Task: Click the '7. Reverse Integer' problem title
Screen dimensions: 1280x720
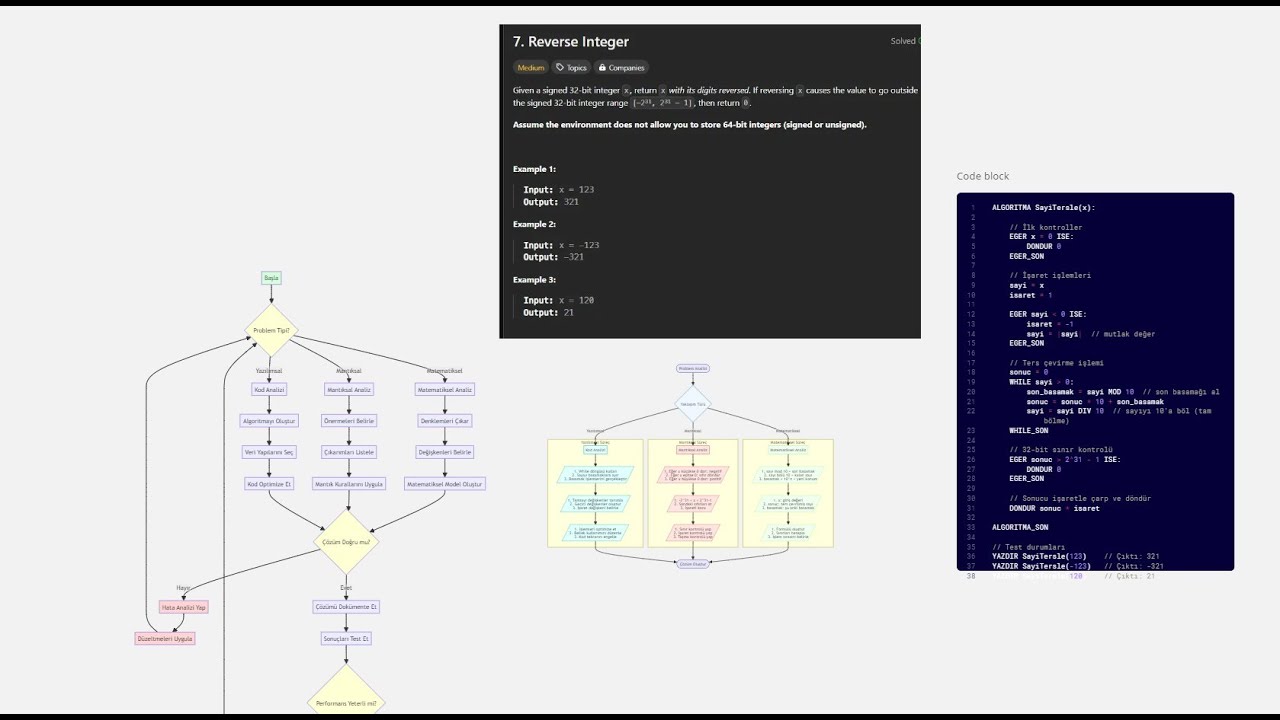Action: coord(571,42)
